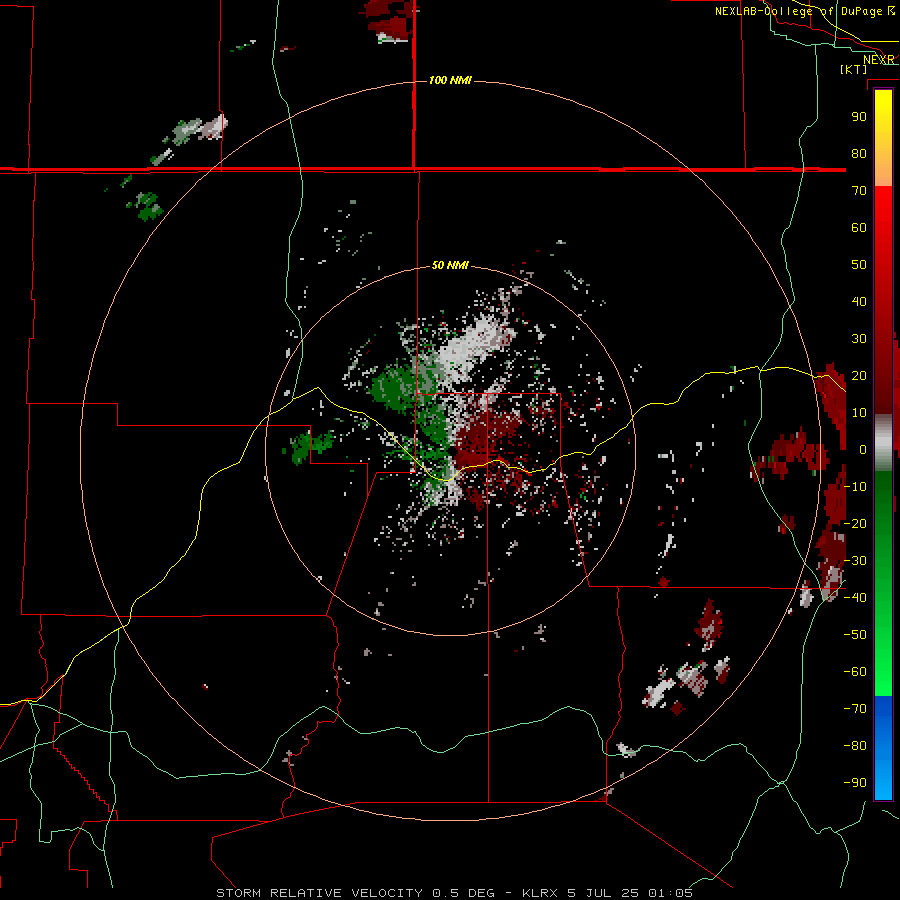Click the 0 value on the velocity scale
Image resolution: width=900 pixels, height=900 pixels.
click(863, 450)
